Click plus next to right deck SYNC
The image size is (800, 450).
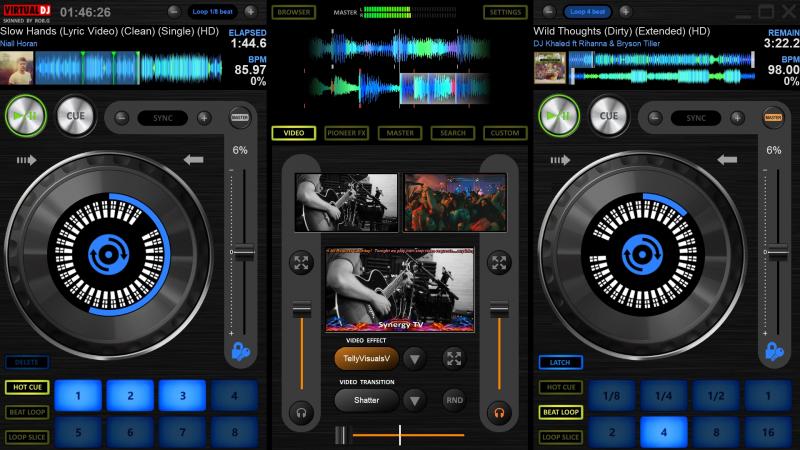tap(737, 118)
